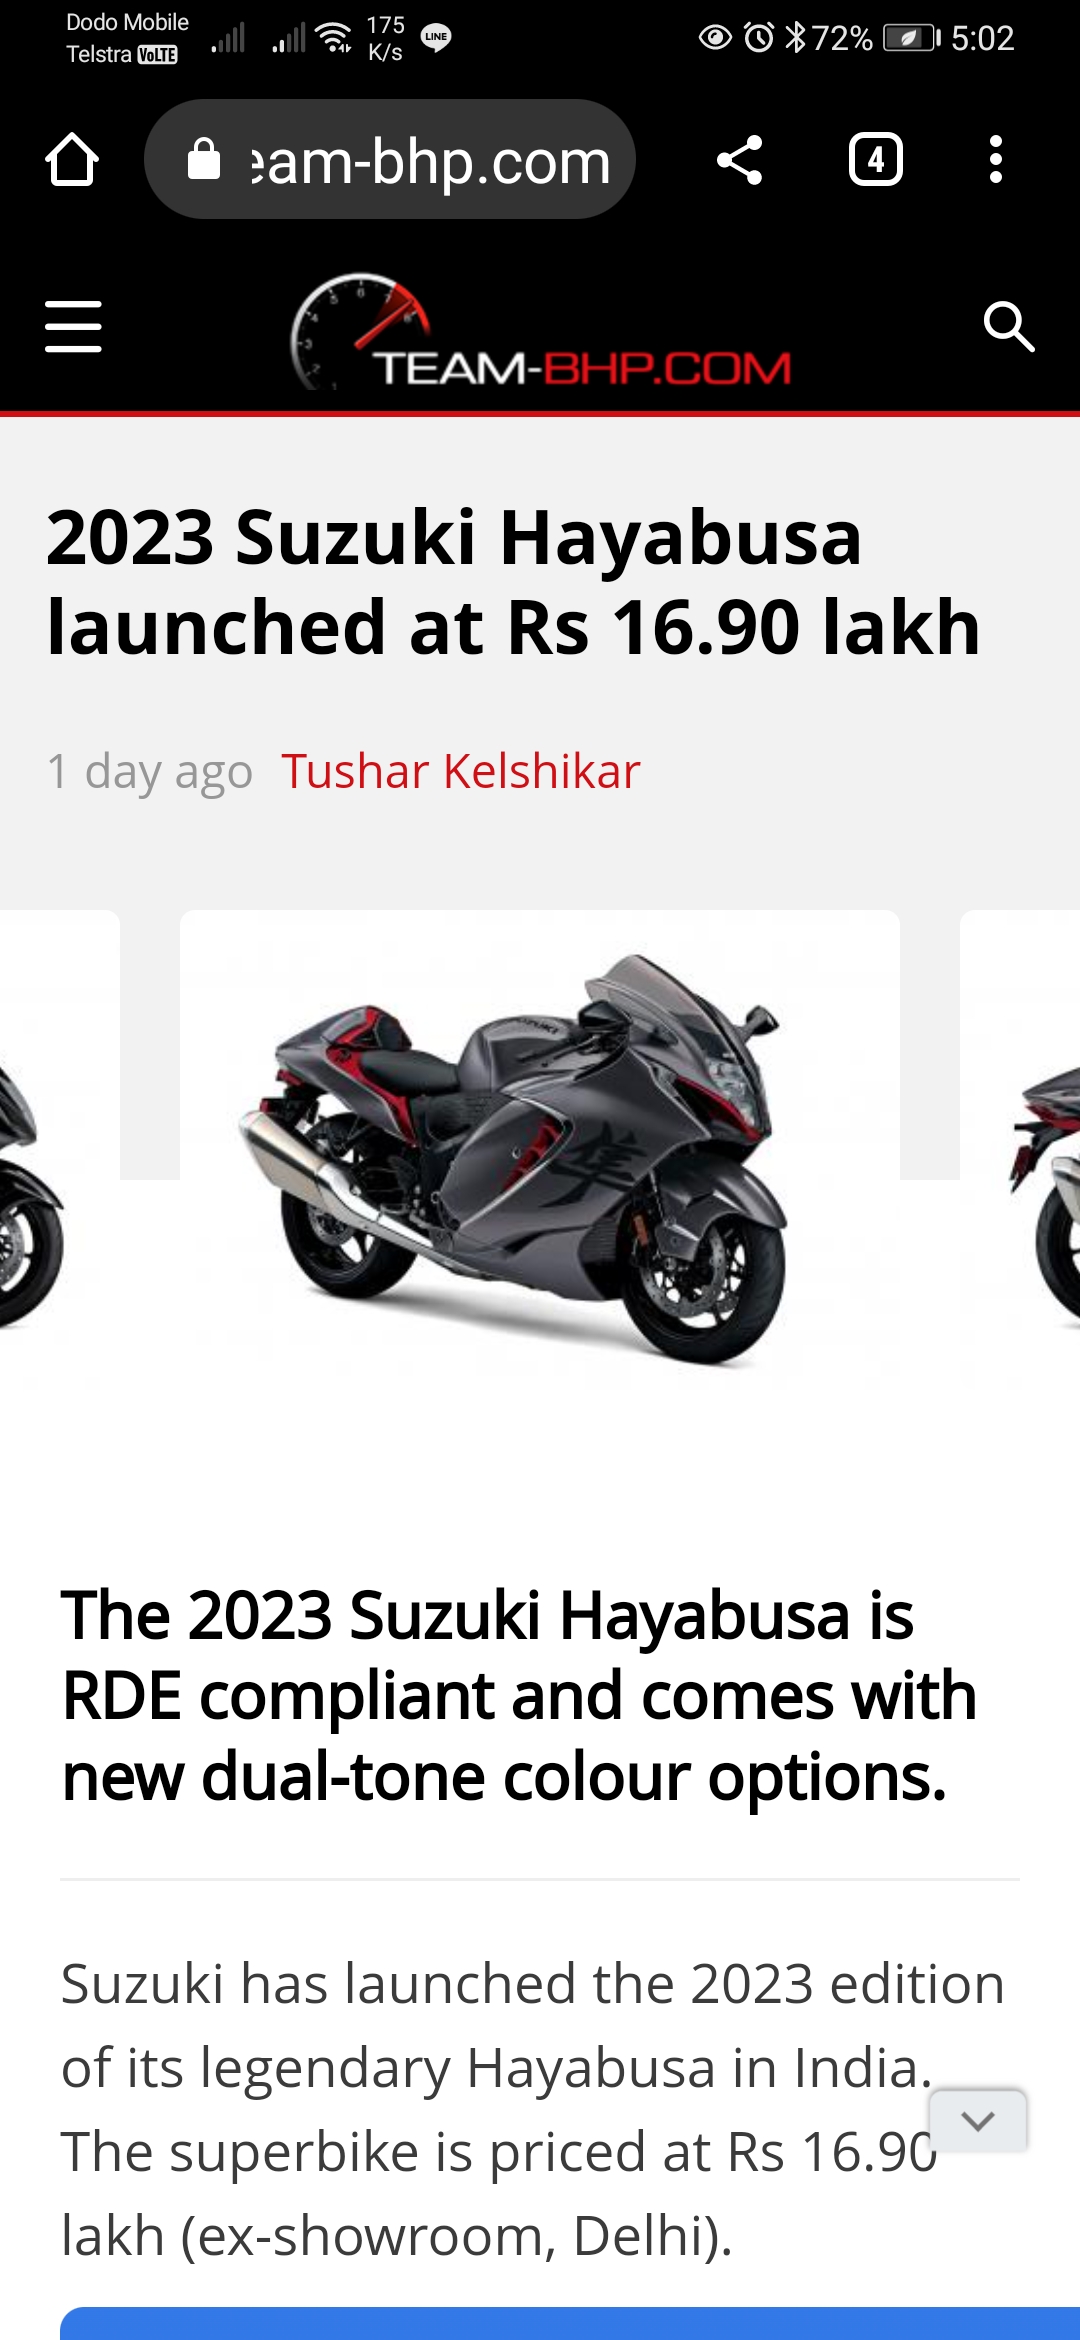Tap the lock icon in address bar
This screenshot has width=1080, height=2340.
(x=204, y=159)
